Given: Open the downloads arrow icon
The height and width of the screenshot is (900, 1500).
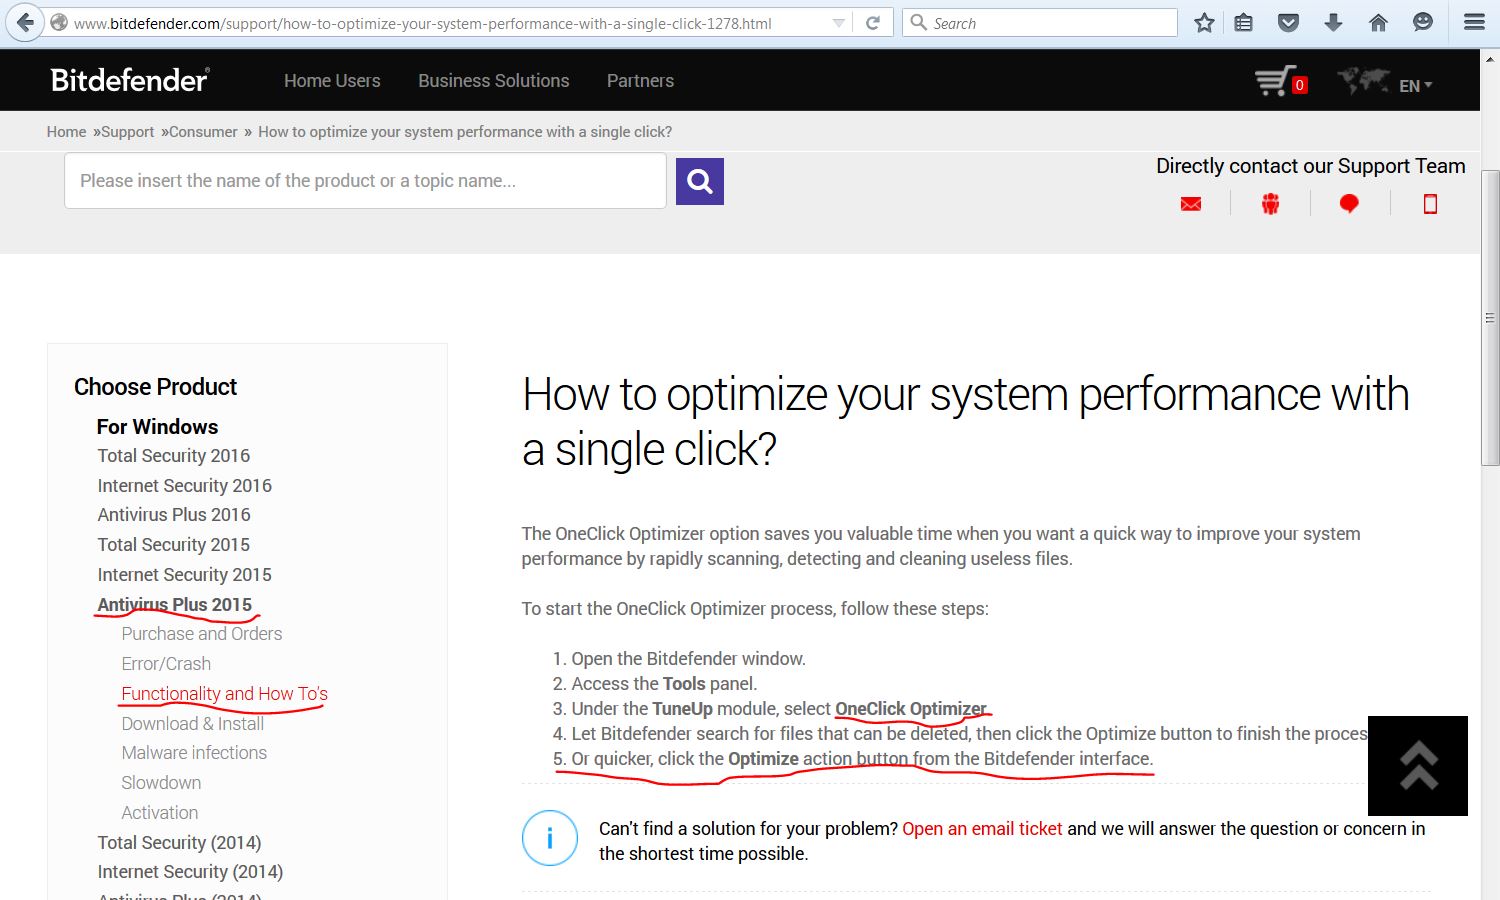Looking at the screenshot, I should (x=1333, y=23).
